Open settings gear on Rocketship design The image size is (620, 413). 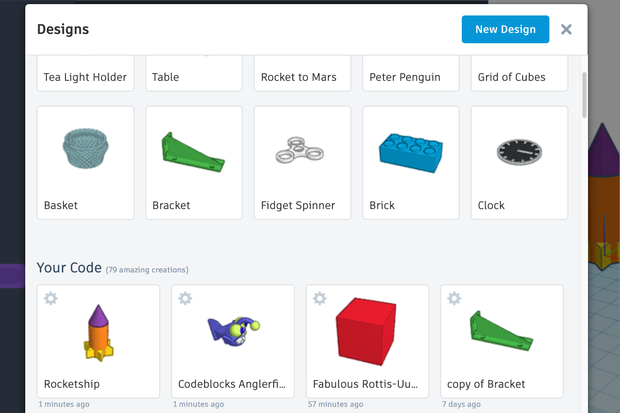point(51,299)
